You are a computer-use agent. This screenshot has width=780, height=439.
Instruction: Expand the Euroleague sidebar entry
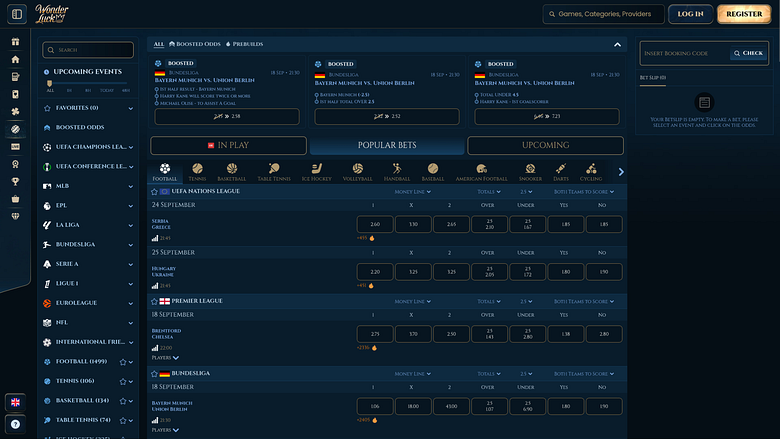130,303
